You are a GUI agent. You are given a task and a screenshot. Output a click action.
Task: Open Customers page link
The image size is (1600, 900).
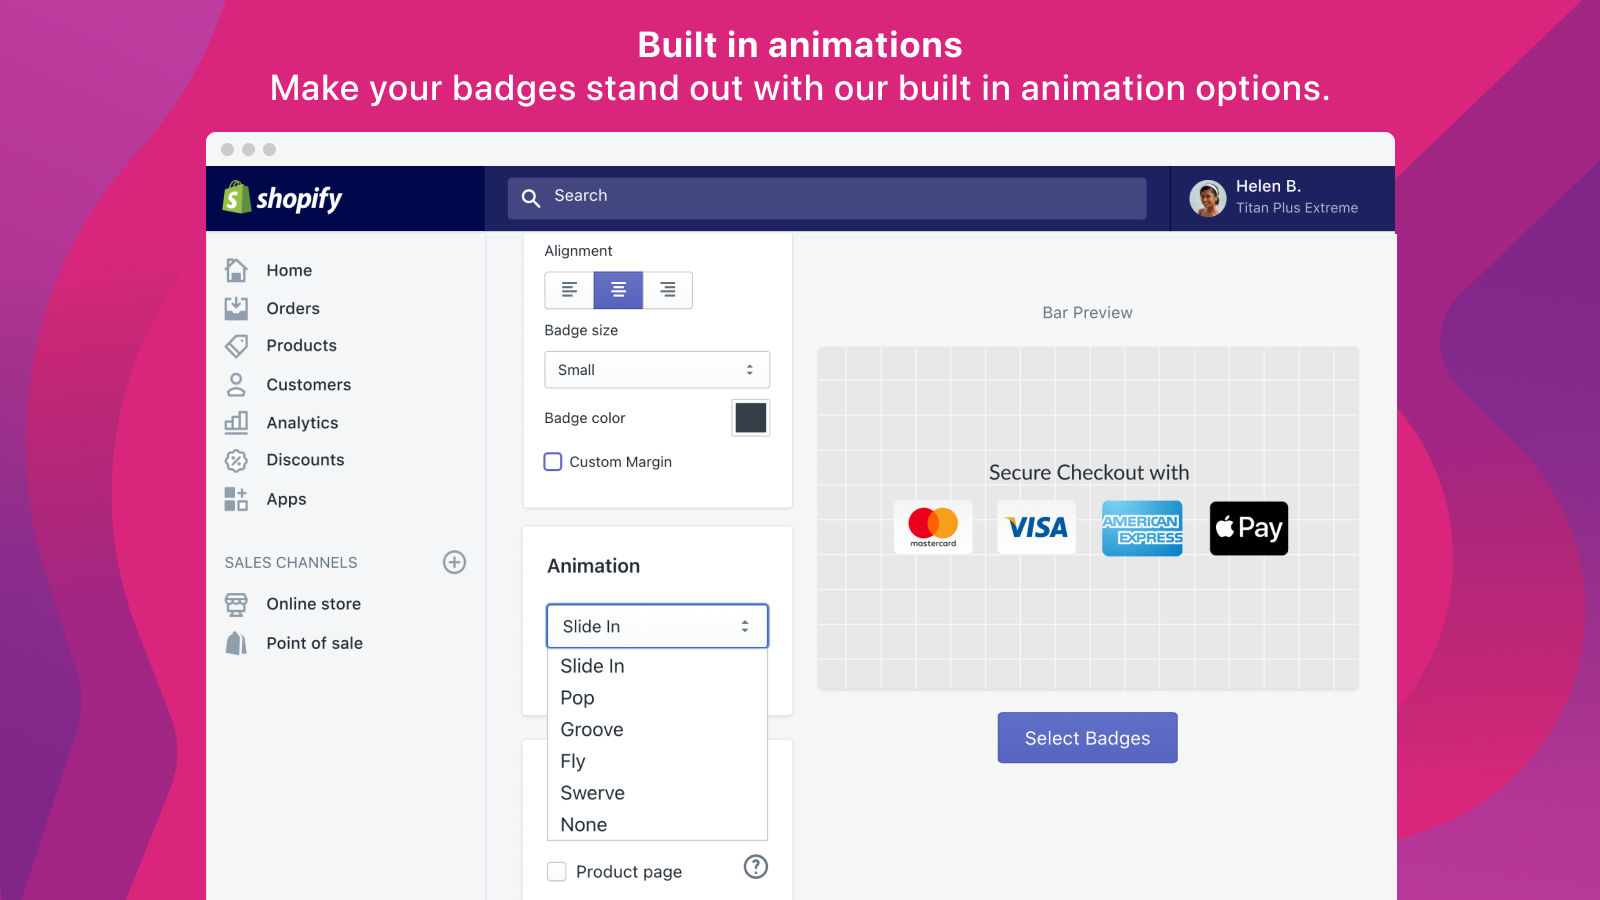point(308,385)
